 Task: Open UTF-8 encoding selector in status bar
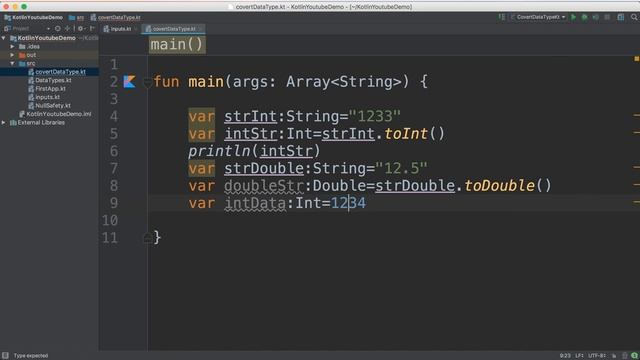597,356
